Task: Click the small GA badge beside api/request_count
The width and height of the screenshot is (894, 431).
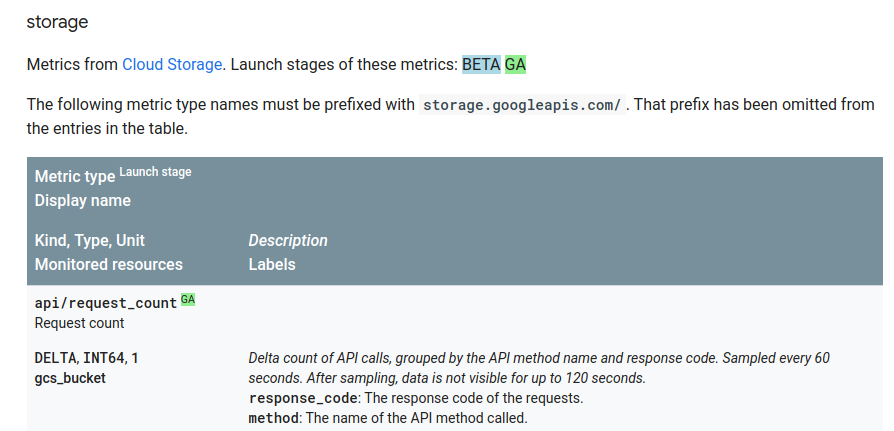Action: [188, 300]
